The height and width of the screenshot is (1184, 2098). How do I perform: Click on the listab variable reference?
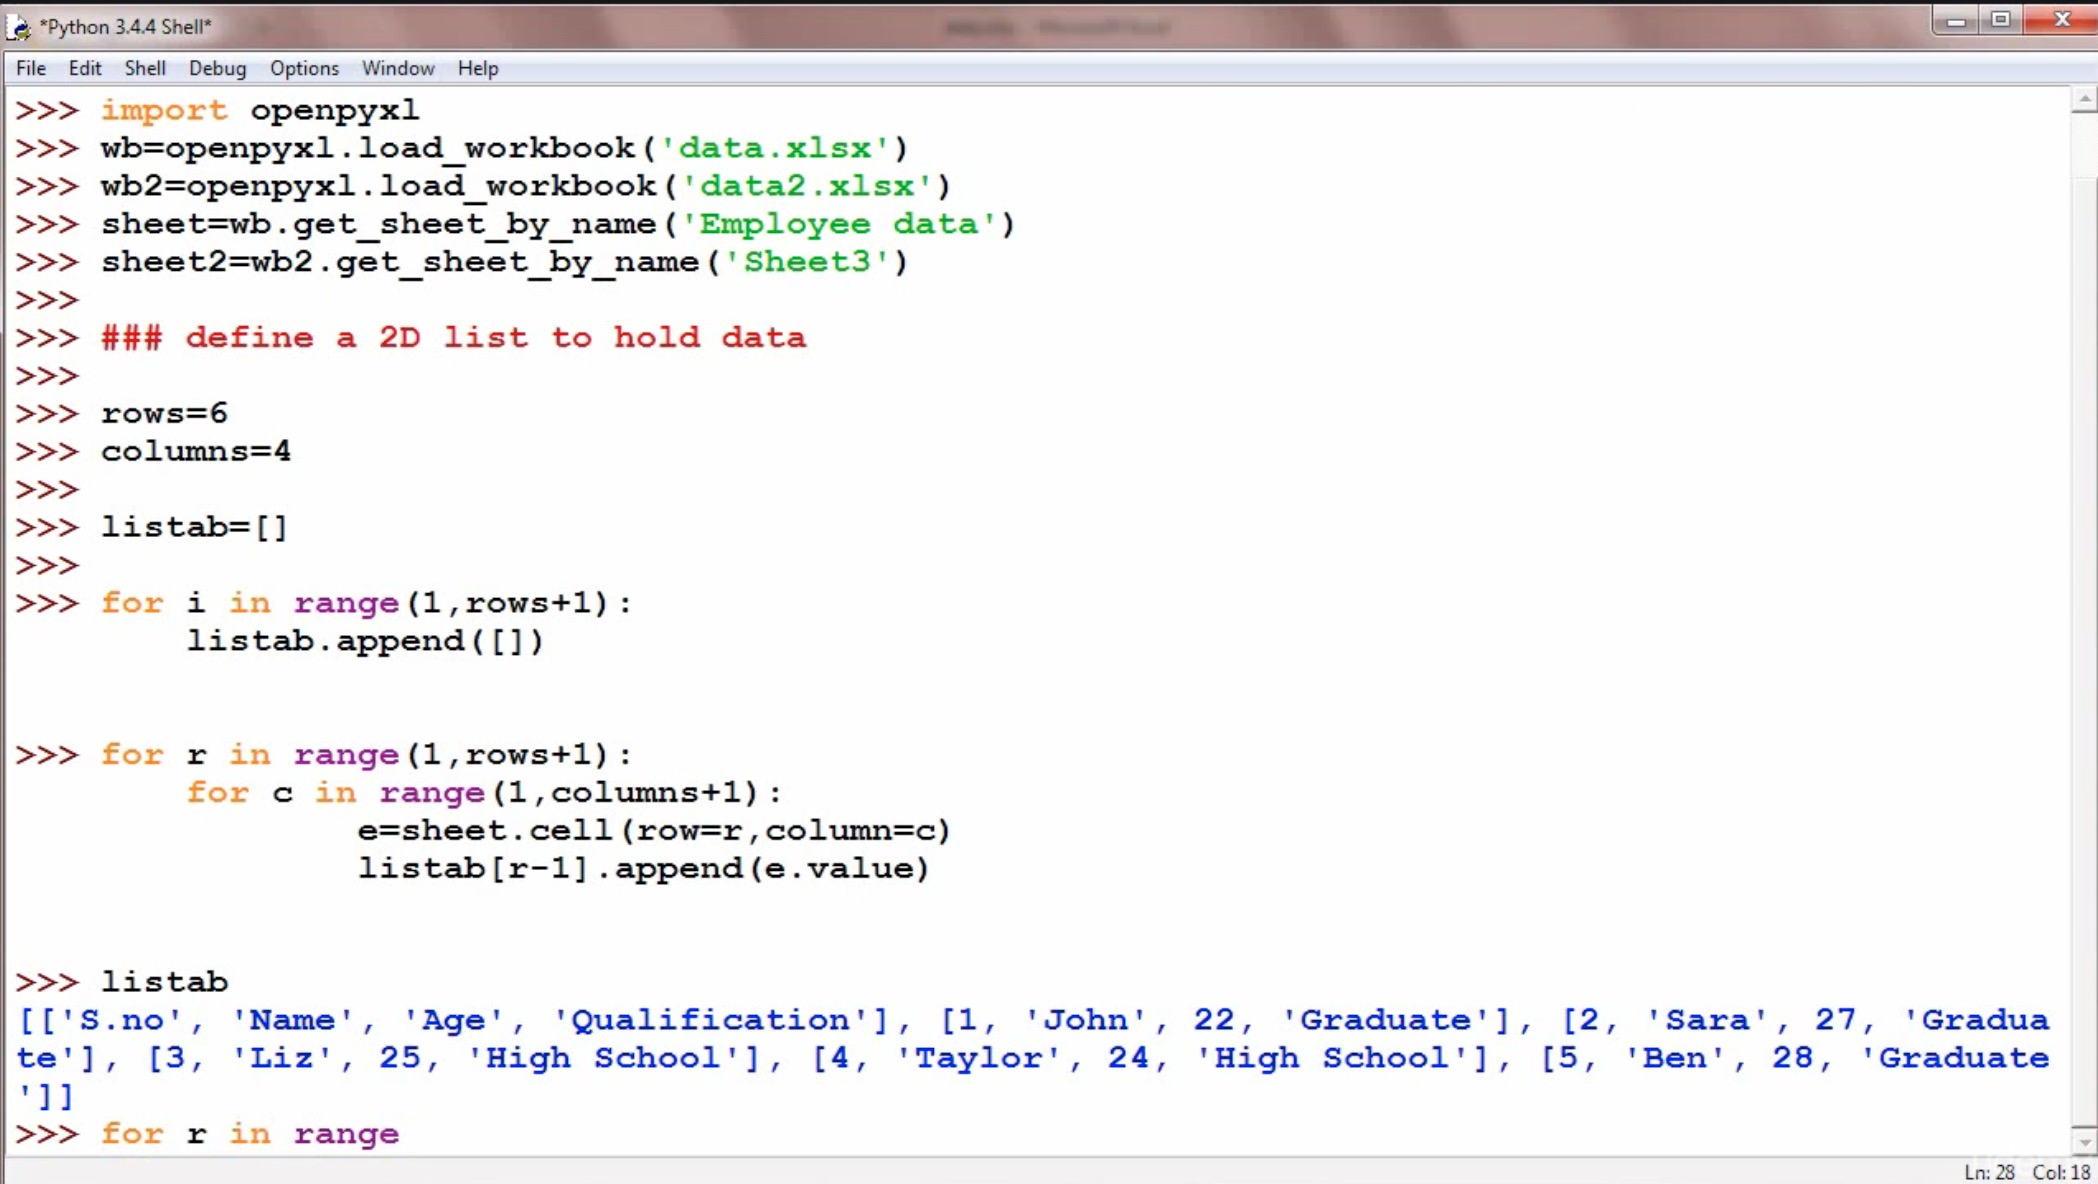[x=164, y=982]
